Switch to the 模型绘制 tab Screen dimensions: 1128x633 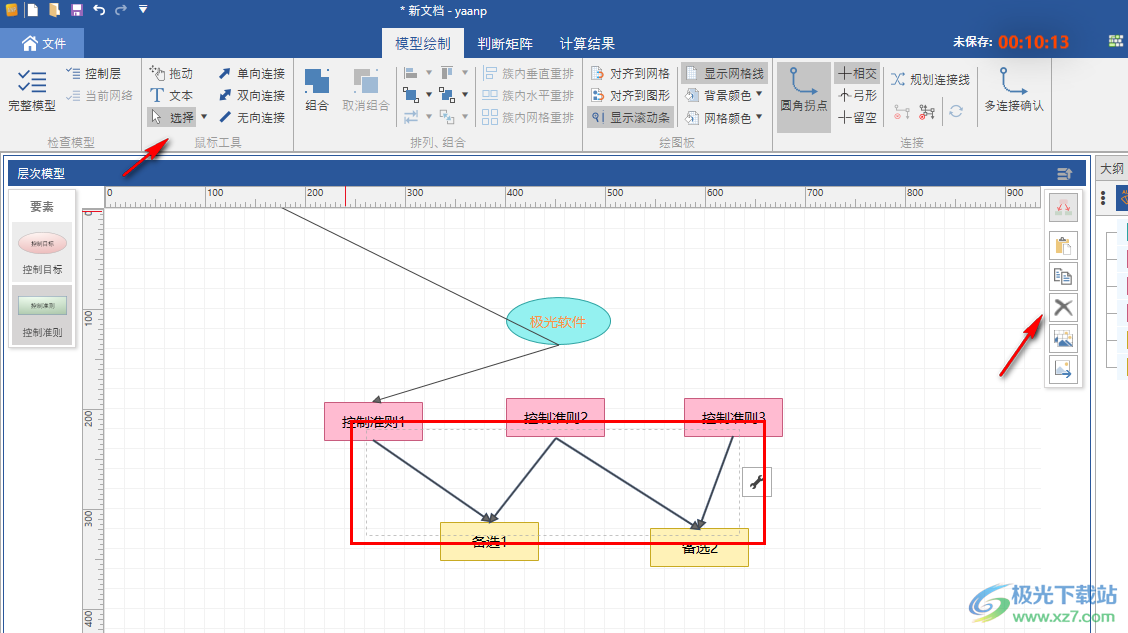(423, 43)
